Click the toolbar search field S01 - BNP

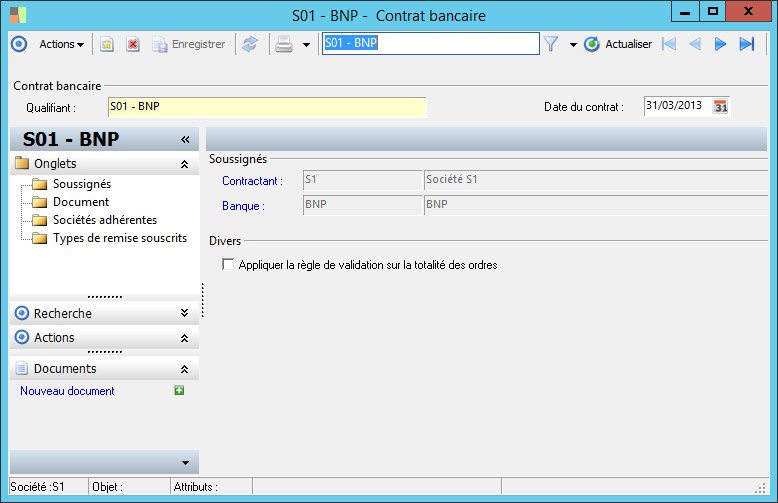[x=430, y=43]
